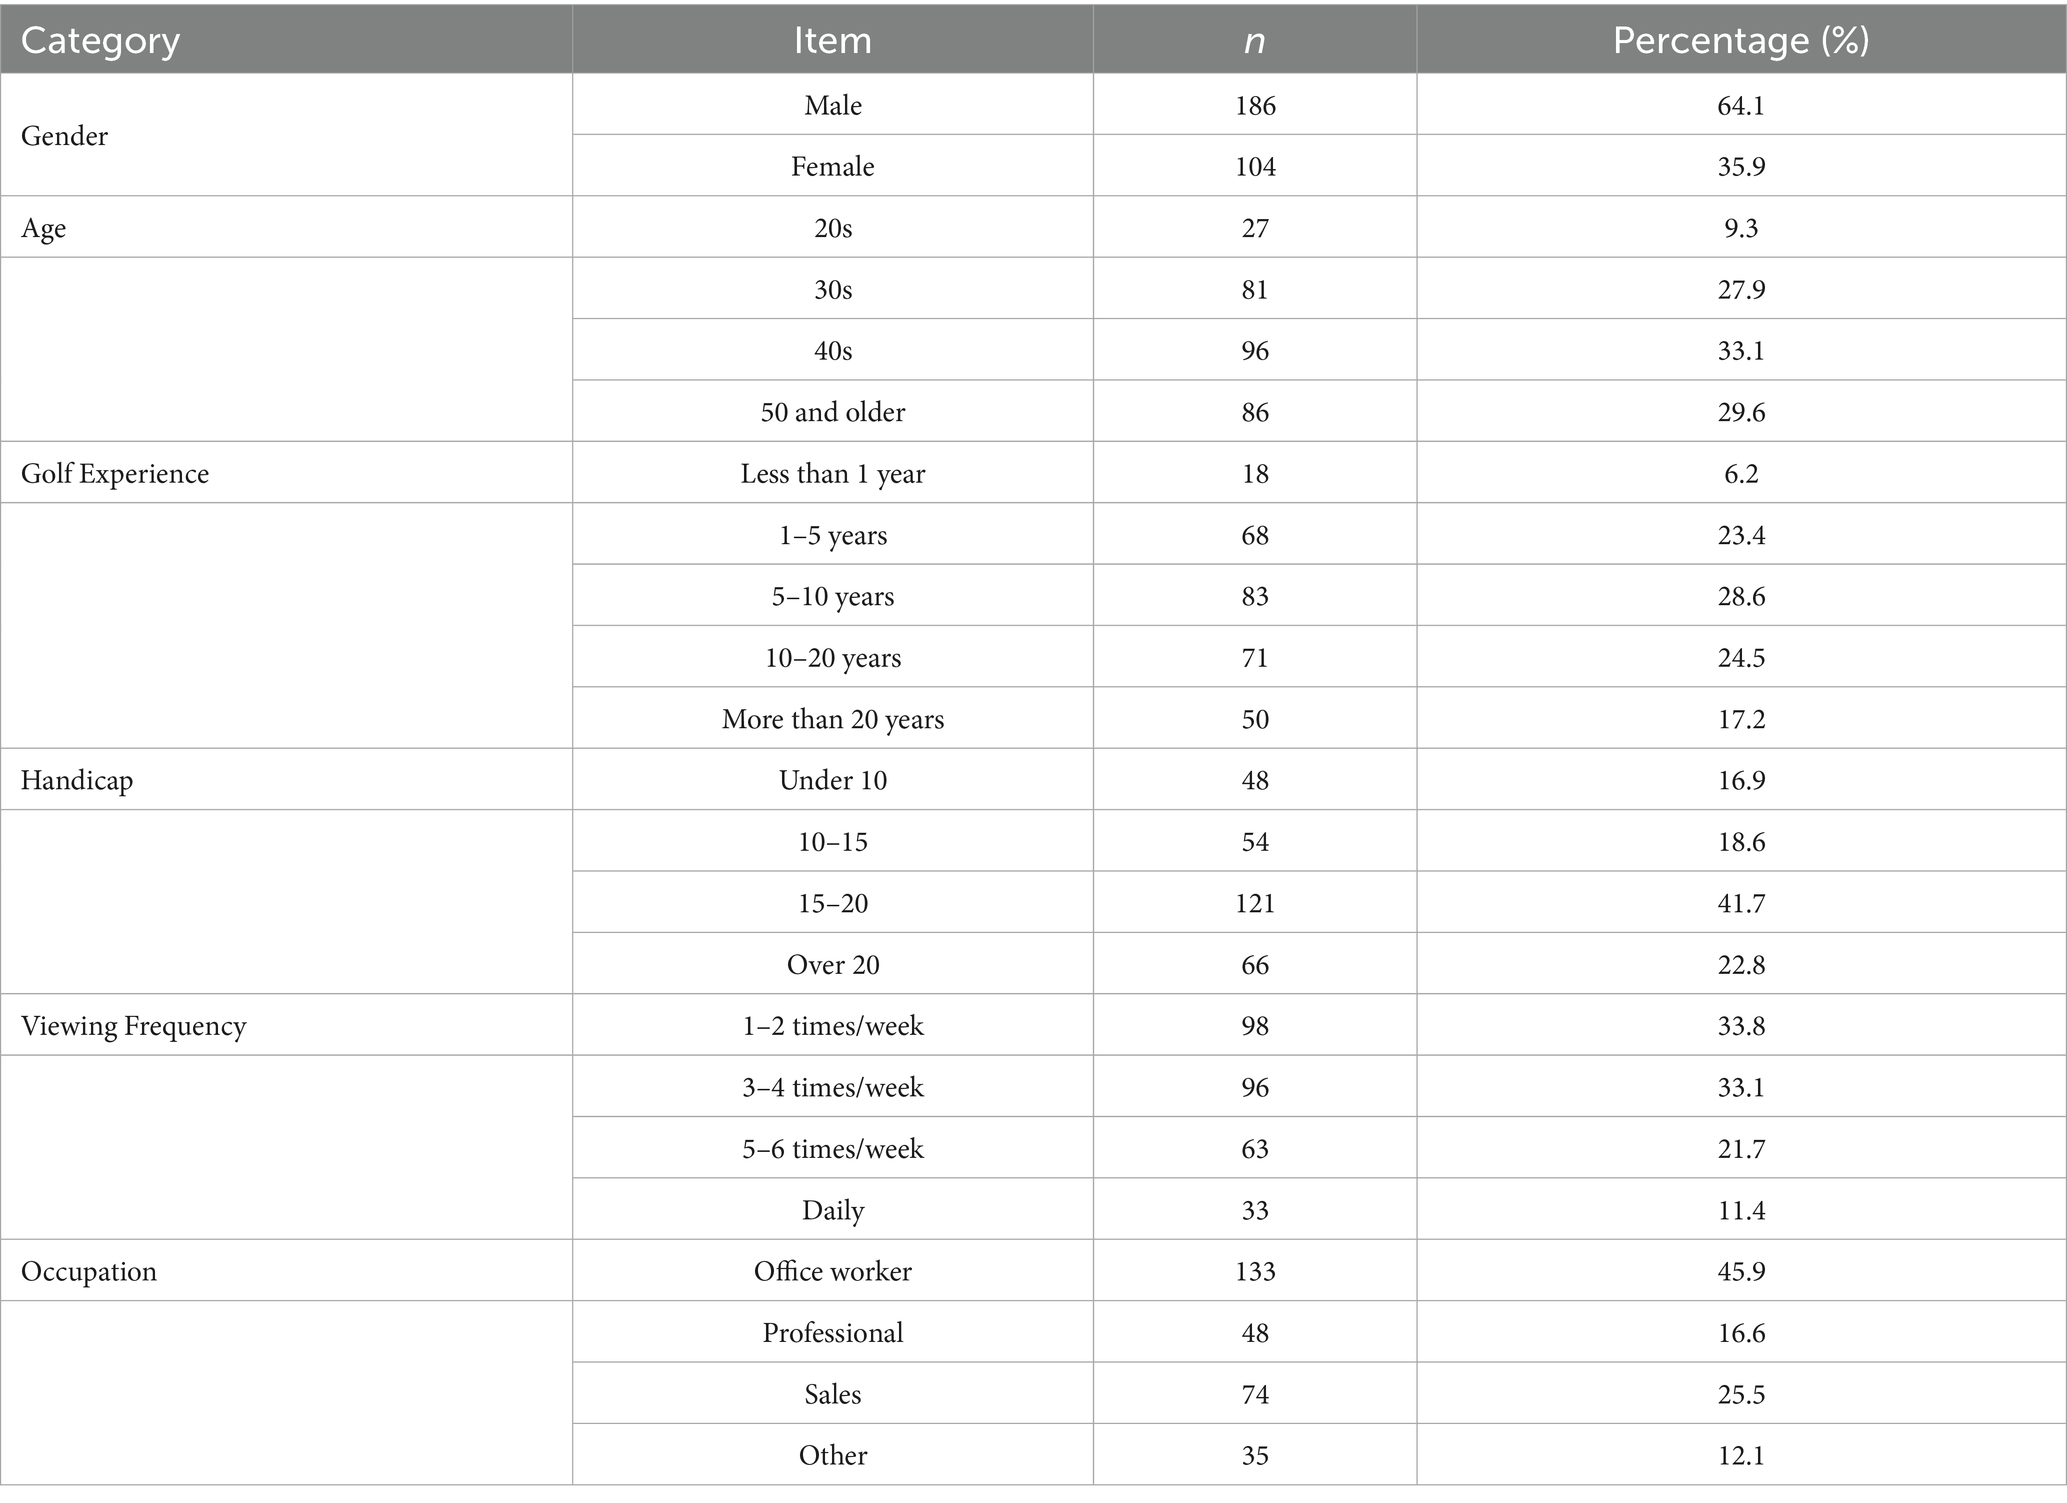Click the Viewing Frequency category cell

click(133, 1026)
